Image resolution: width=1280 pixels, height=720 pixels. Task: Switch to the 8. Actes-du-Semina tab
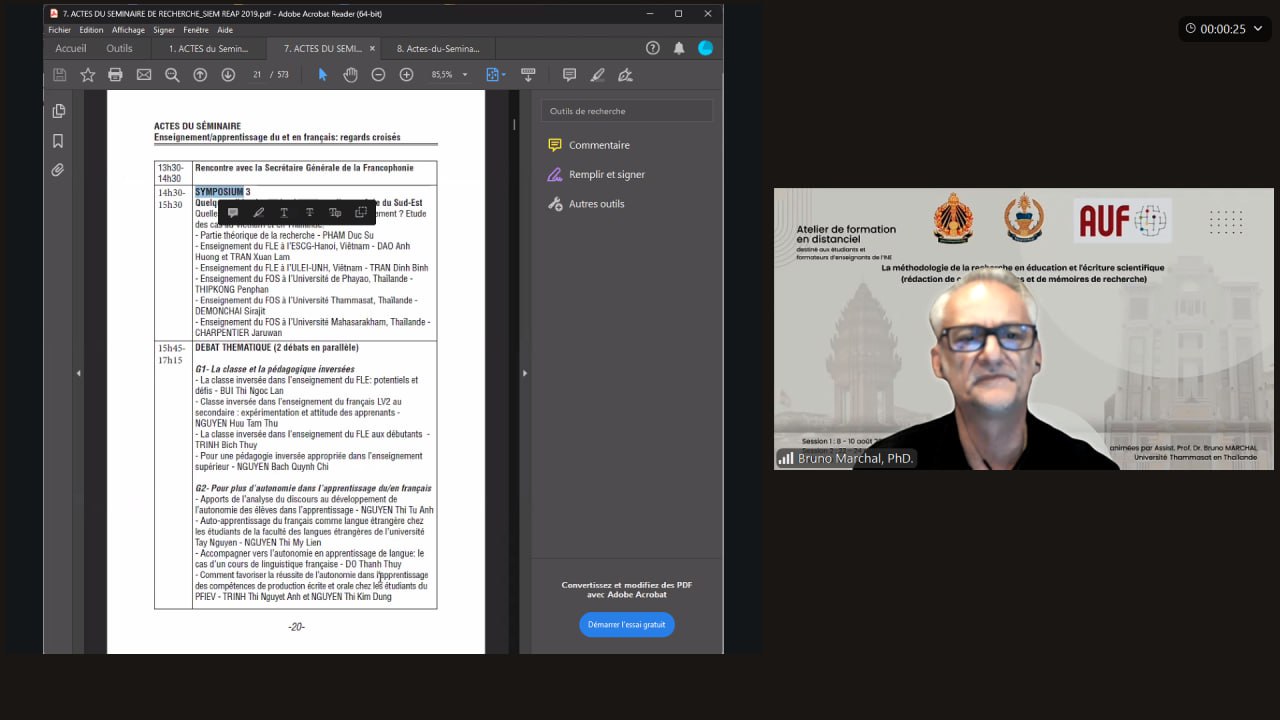[438, 48]
